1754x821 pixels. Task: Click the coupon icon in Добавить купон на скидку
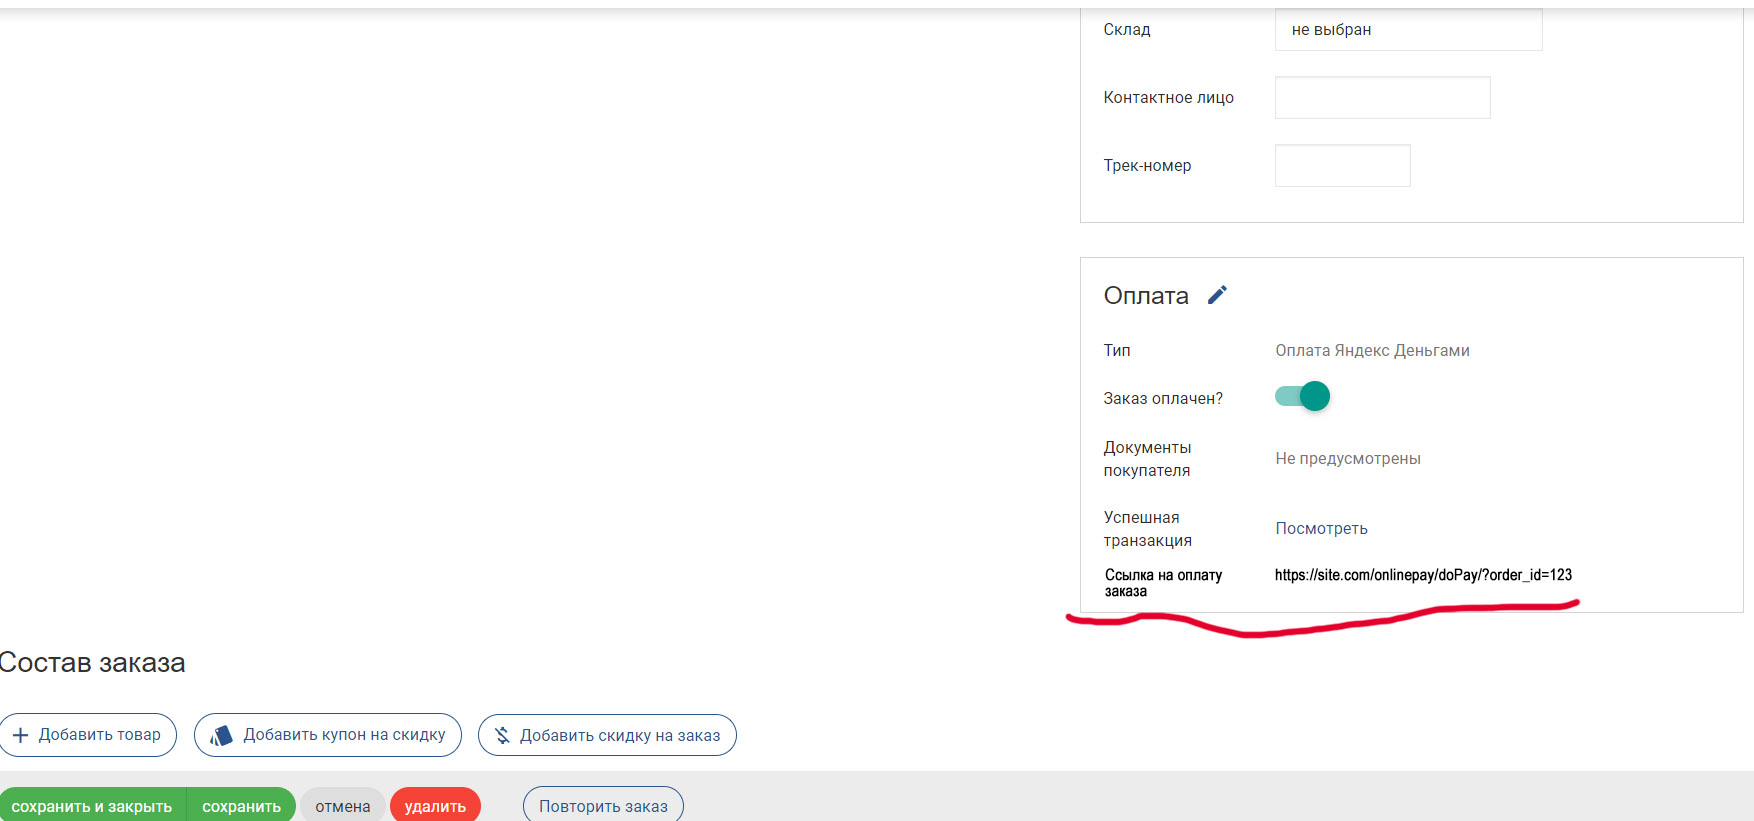pyautogui.click(x=221, y=735)
